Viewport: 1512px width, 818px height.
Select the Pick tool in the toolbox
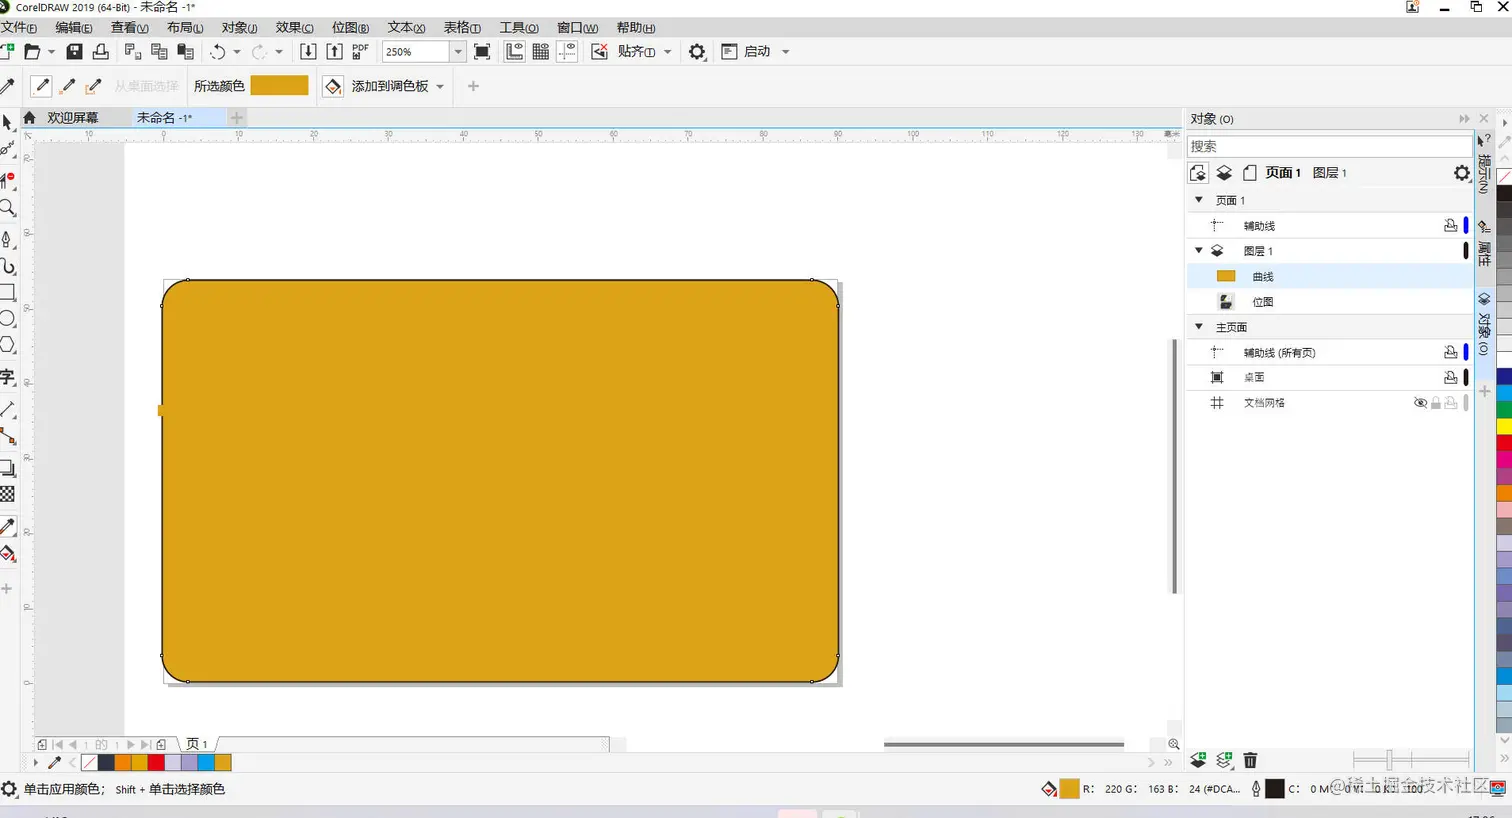[7, 122]
